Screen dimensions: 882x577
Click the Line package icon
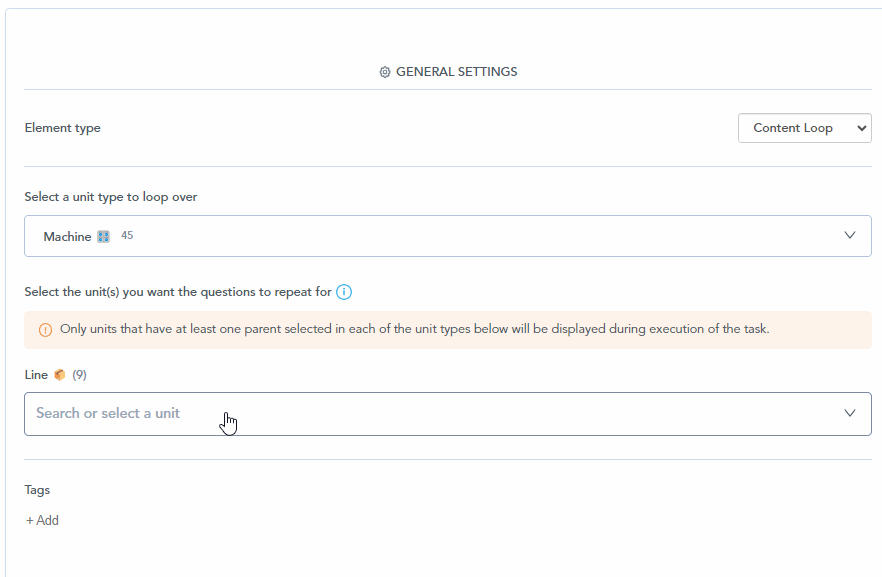coord(60,375)
